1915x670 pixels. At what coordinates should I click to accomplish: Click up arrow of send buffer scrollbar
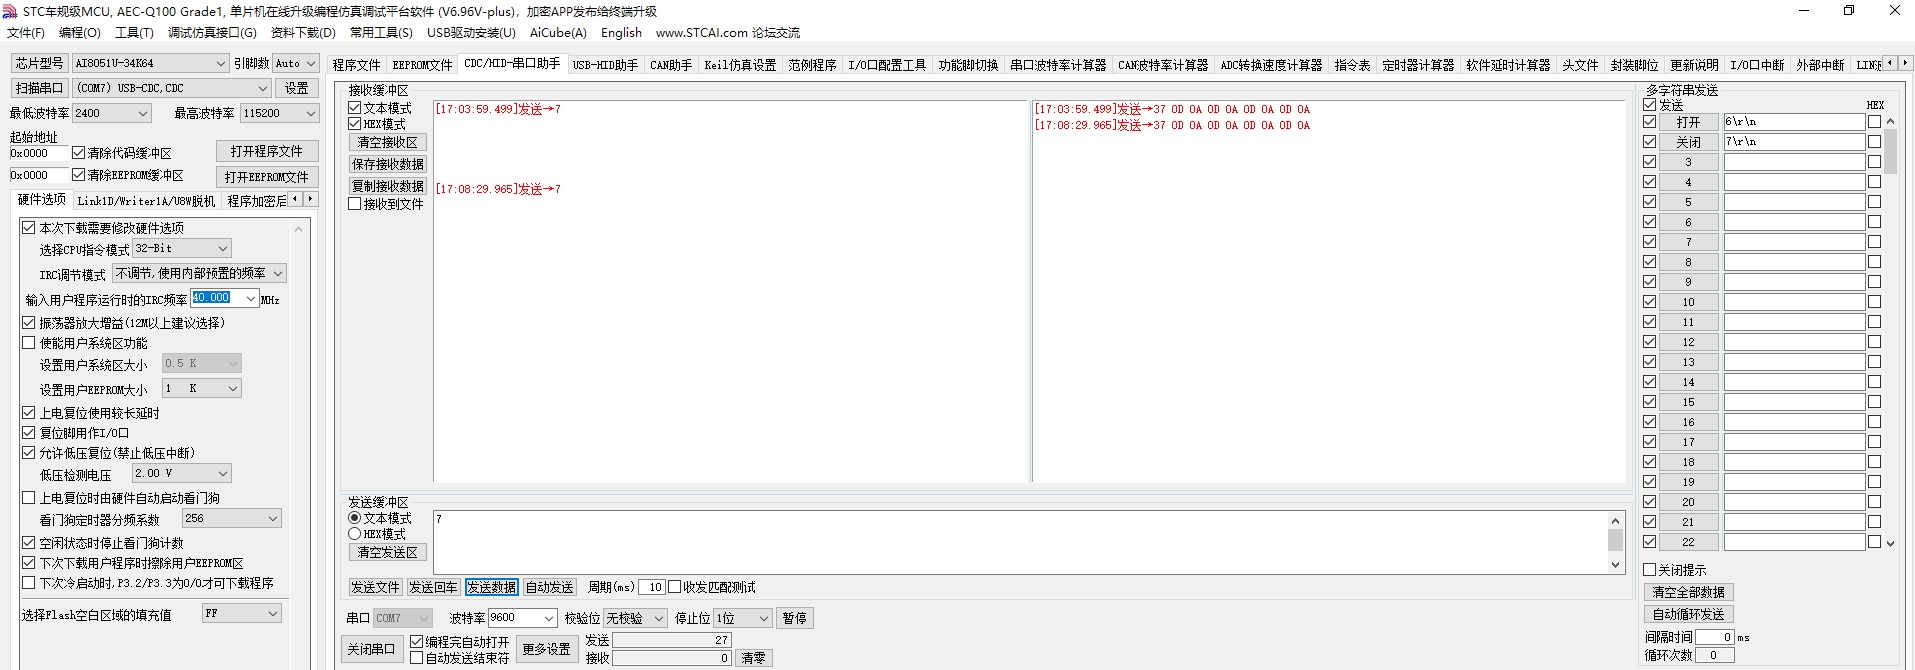[1615, 520]
